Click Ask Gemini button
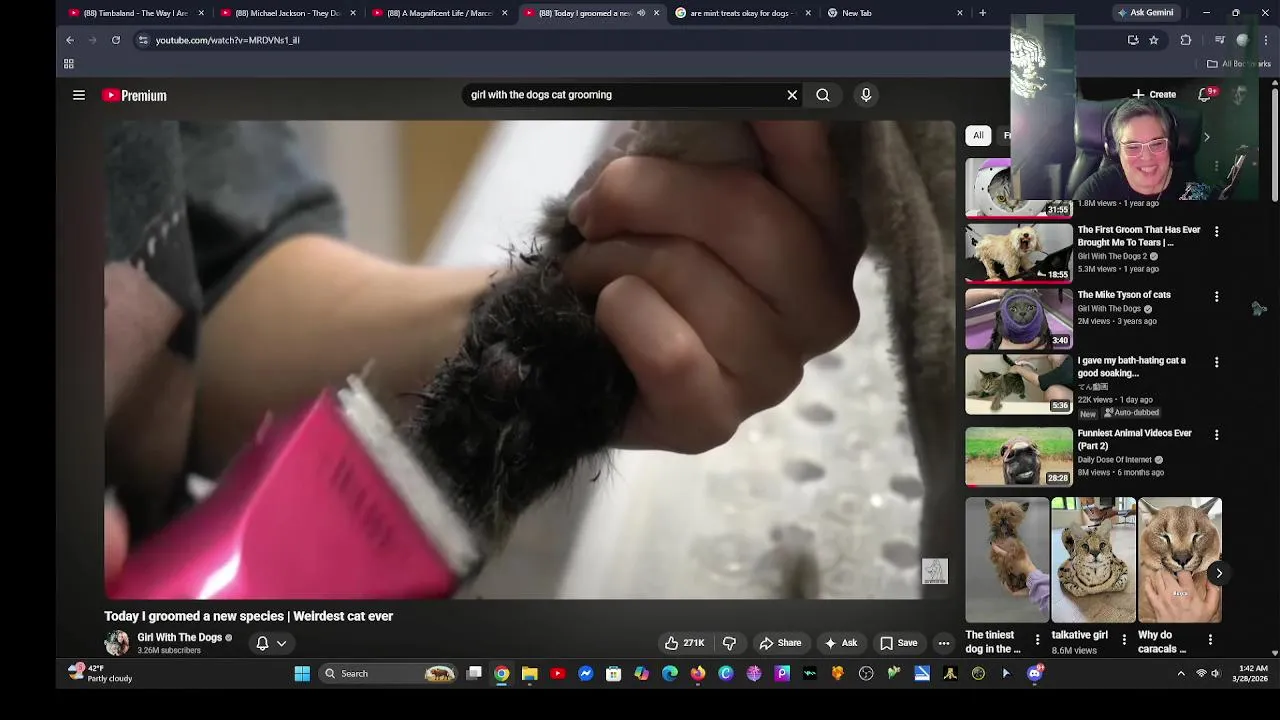Image resolution: width=1280 pixels, height=720 pixels. click(x=1146, y=13)
